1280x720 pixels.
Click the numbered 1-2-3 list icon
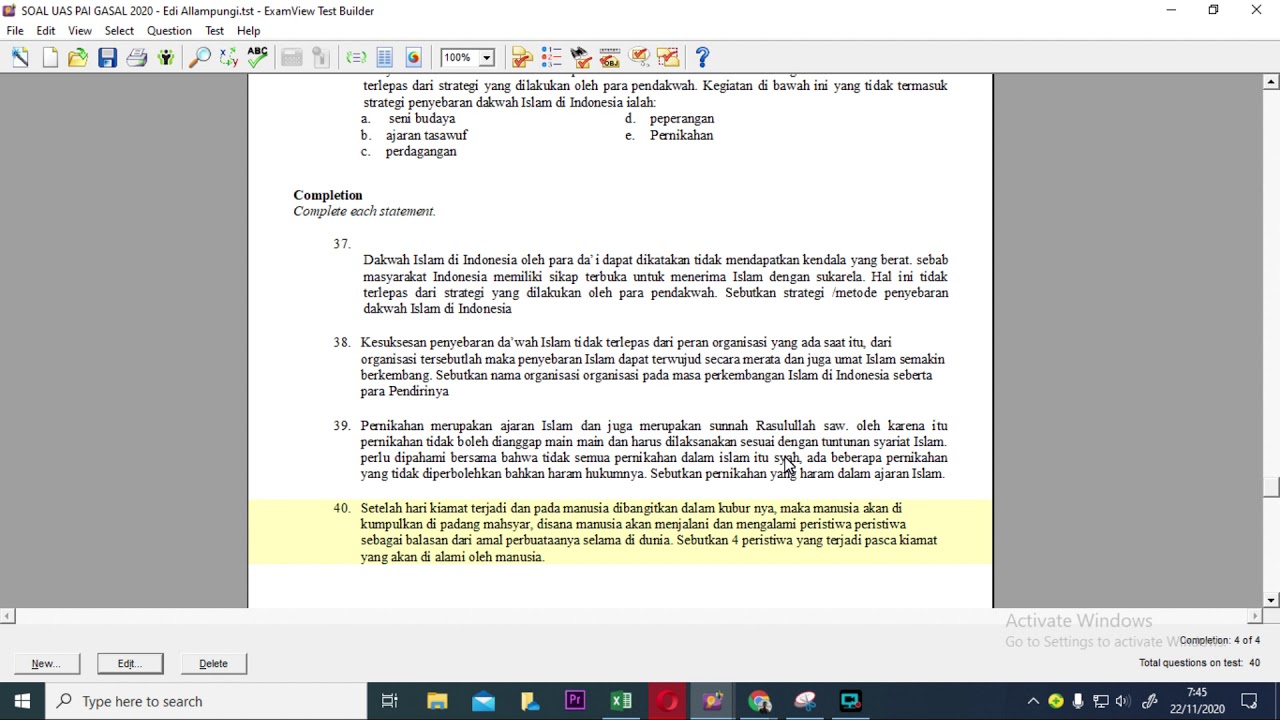[x=551, y=57]
